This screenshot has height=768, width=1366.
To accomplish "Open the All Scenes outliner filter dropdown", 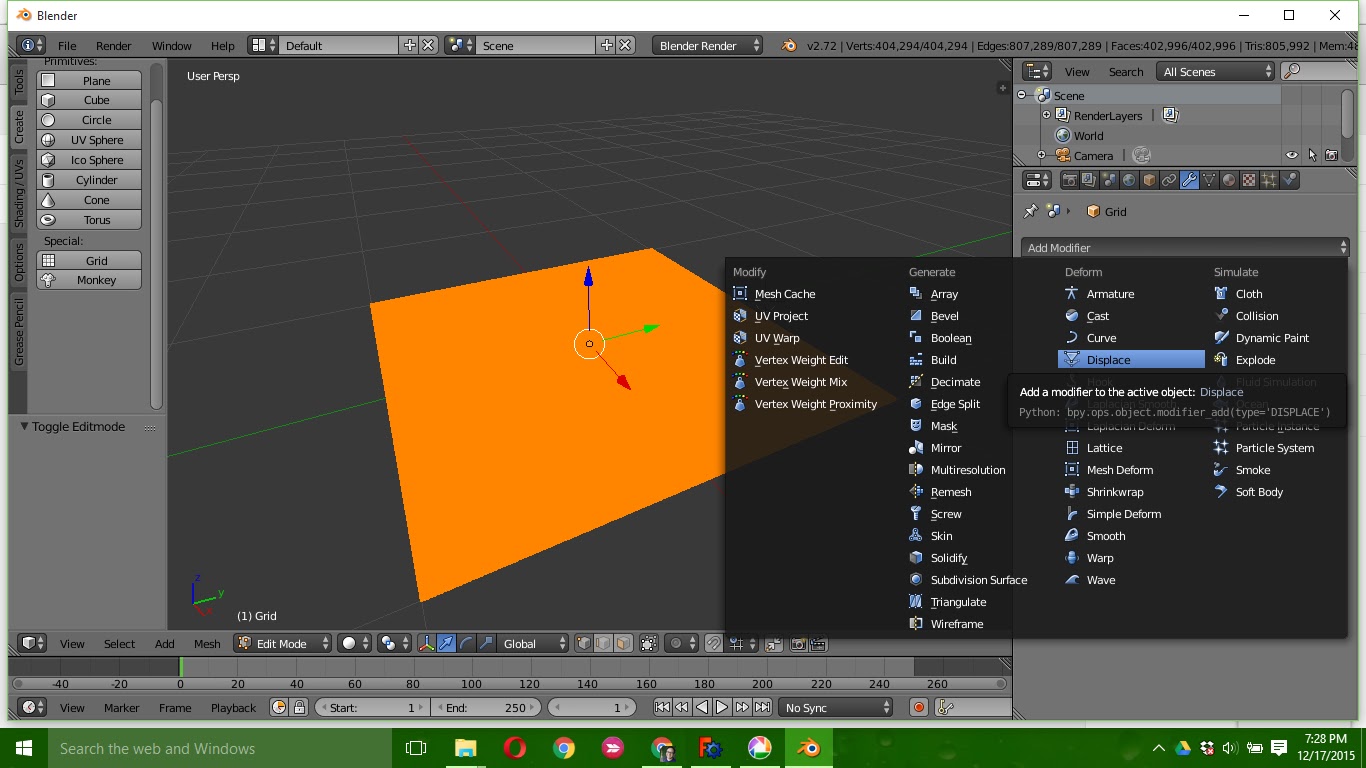I will [x=1215, y=71].
